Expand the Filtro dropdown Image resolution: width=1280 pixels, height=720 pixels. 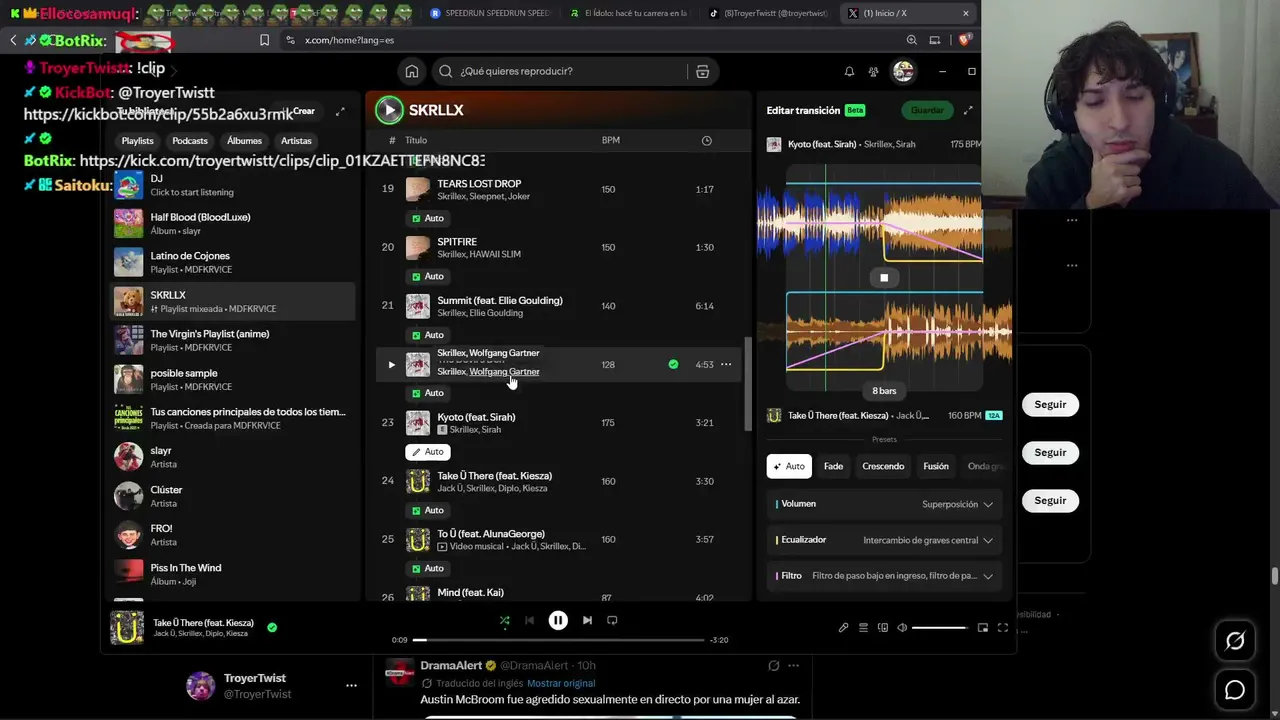[884, 576]
